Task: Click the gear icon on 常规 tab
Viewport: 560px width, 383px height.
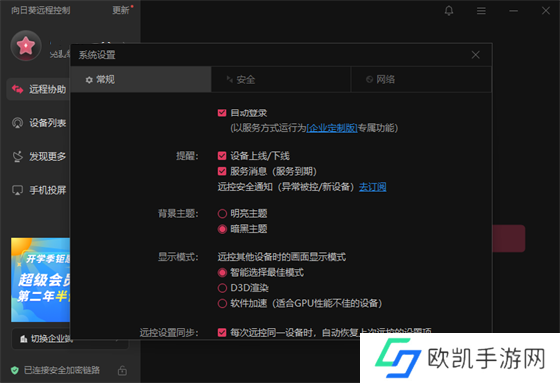Action: tap(89, 80)
